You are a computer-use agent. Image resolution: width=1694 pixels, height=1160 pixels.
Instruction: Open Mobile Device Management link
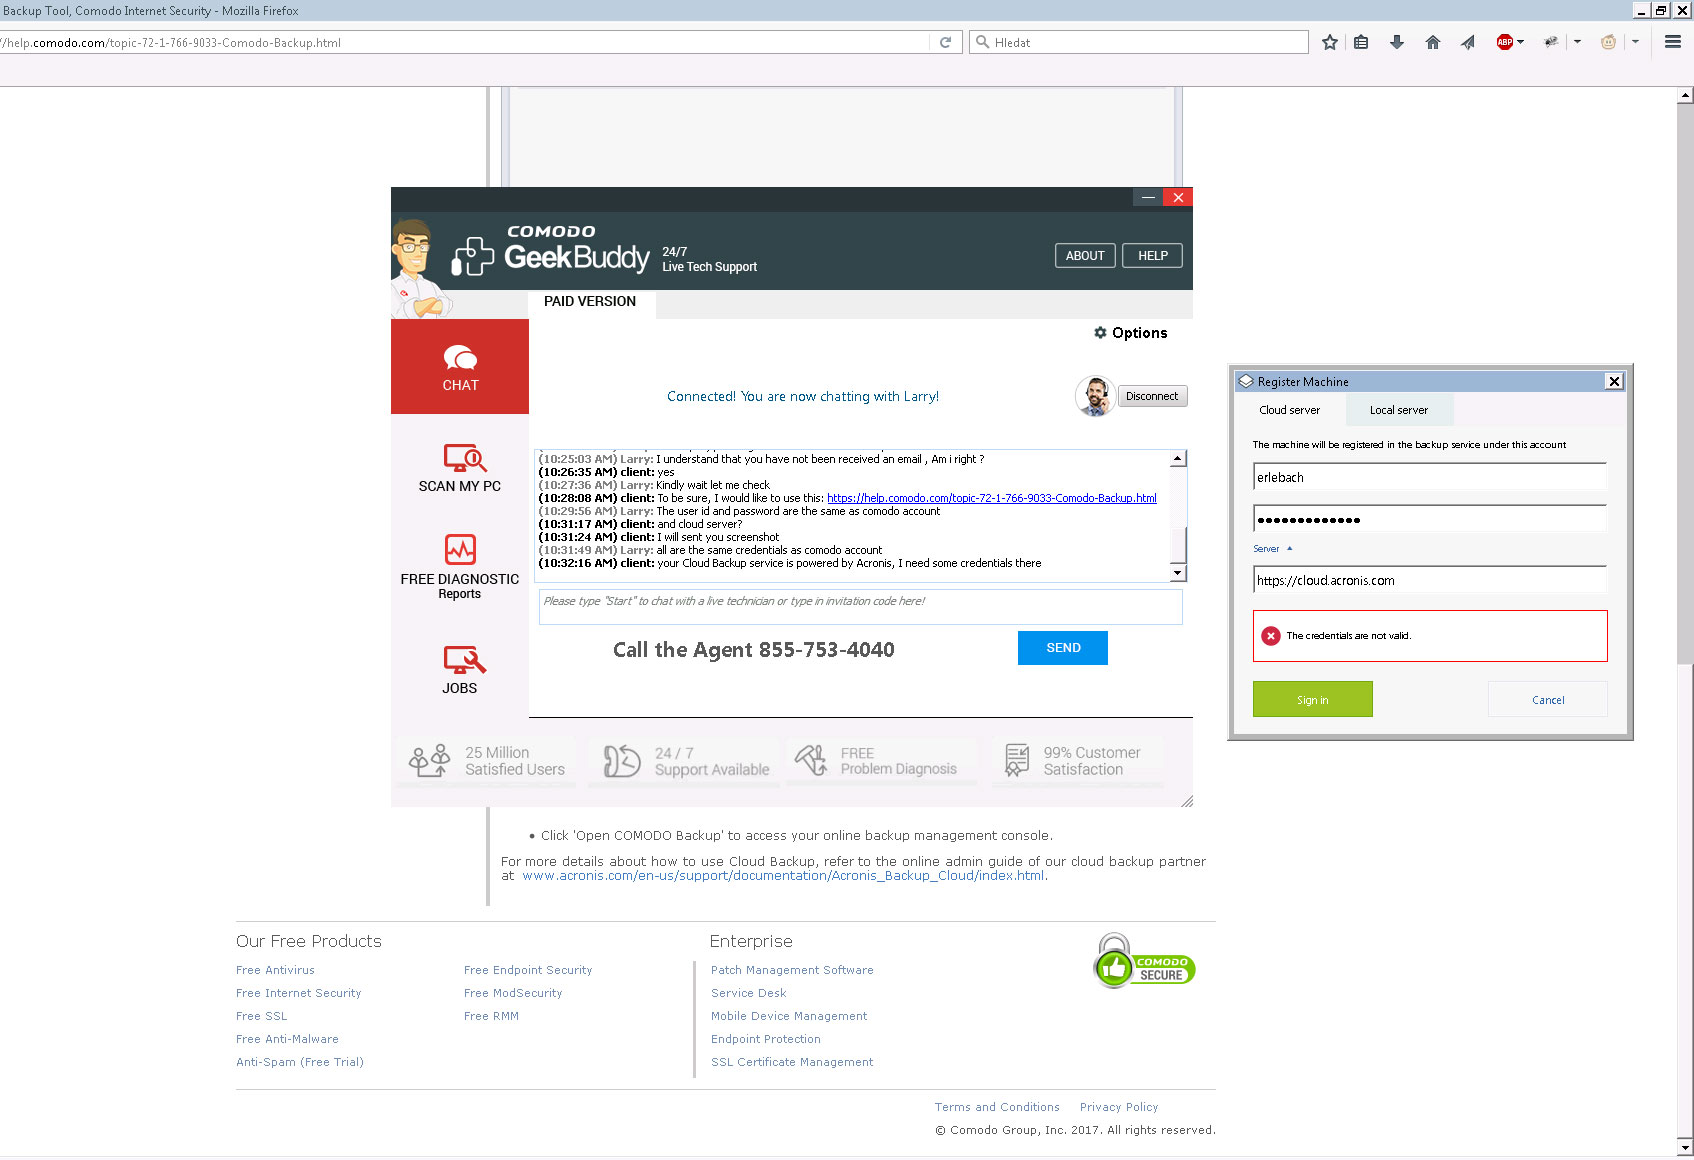pos(789,1016)
